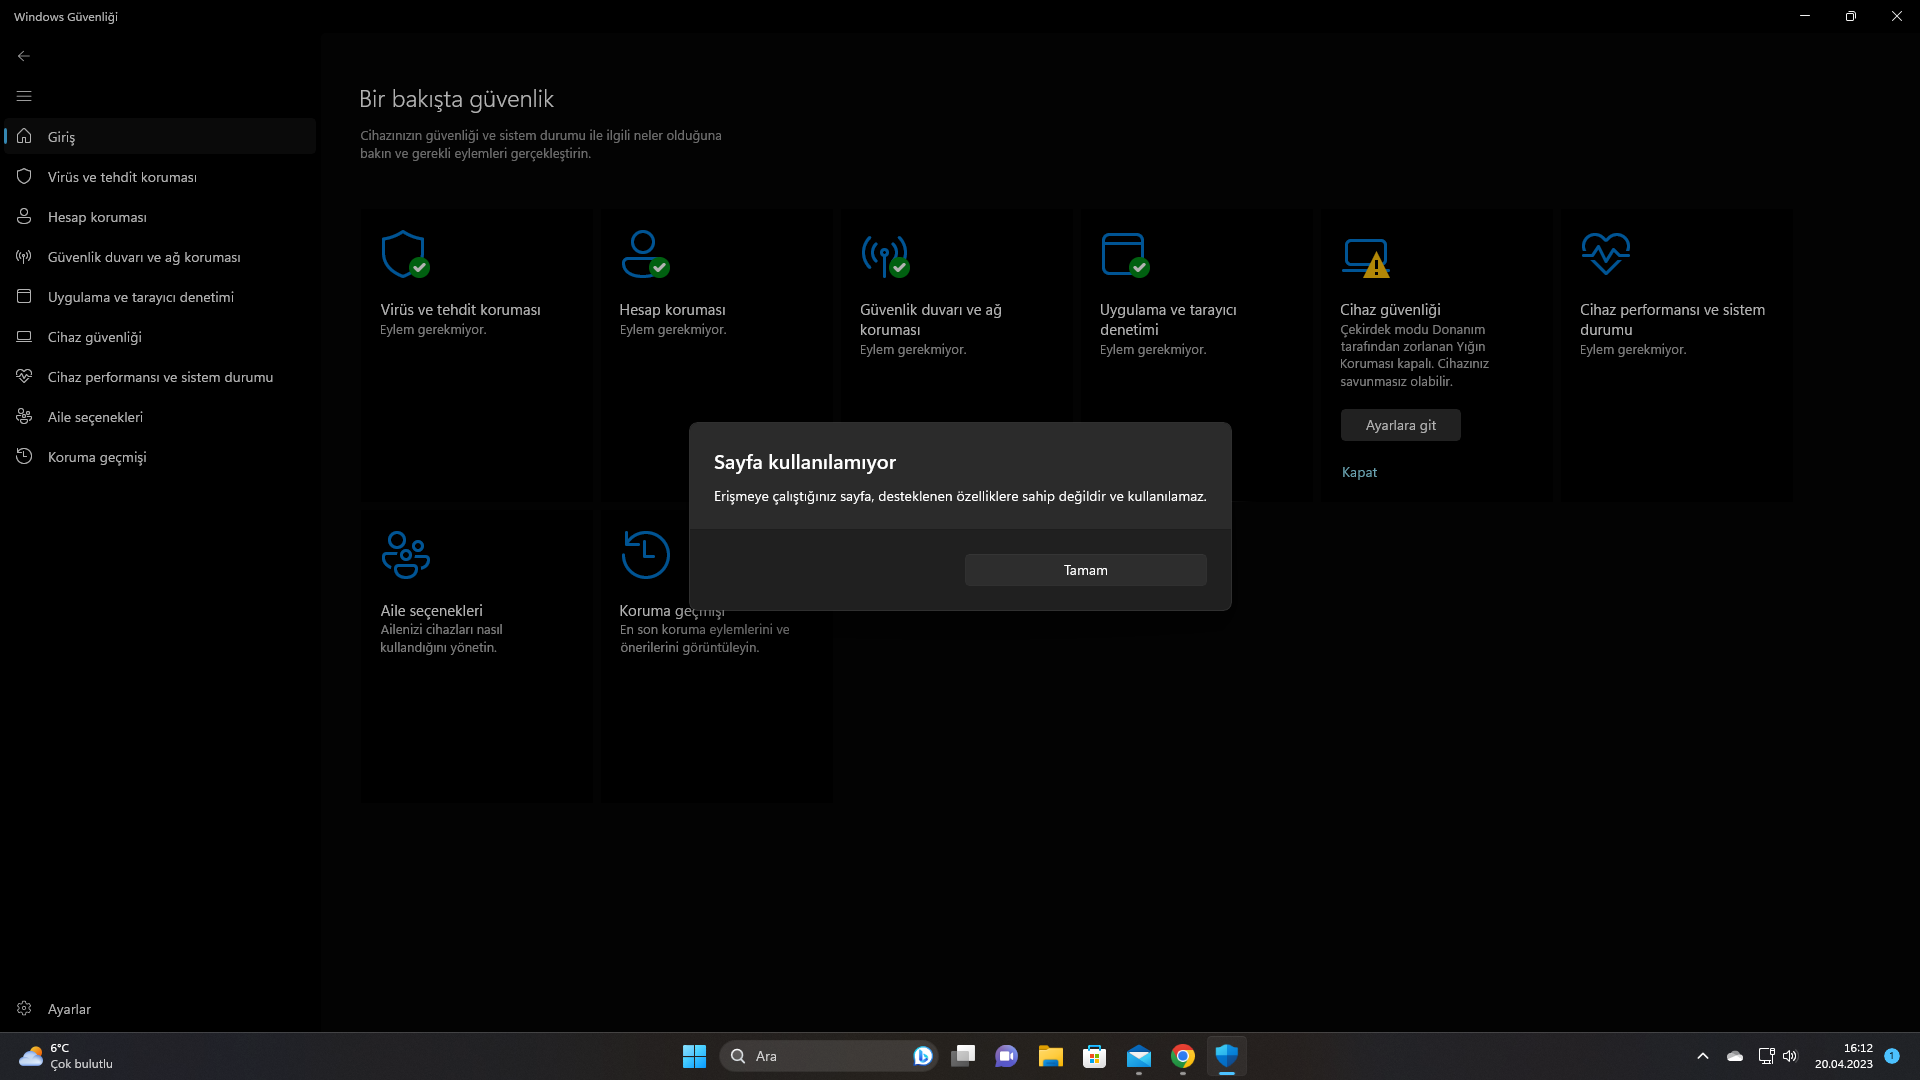Open Cihaz güvenliği laptop warning icon

tap(1365, 257)
